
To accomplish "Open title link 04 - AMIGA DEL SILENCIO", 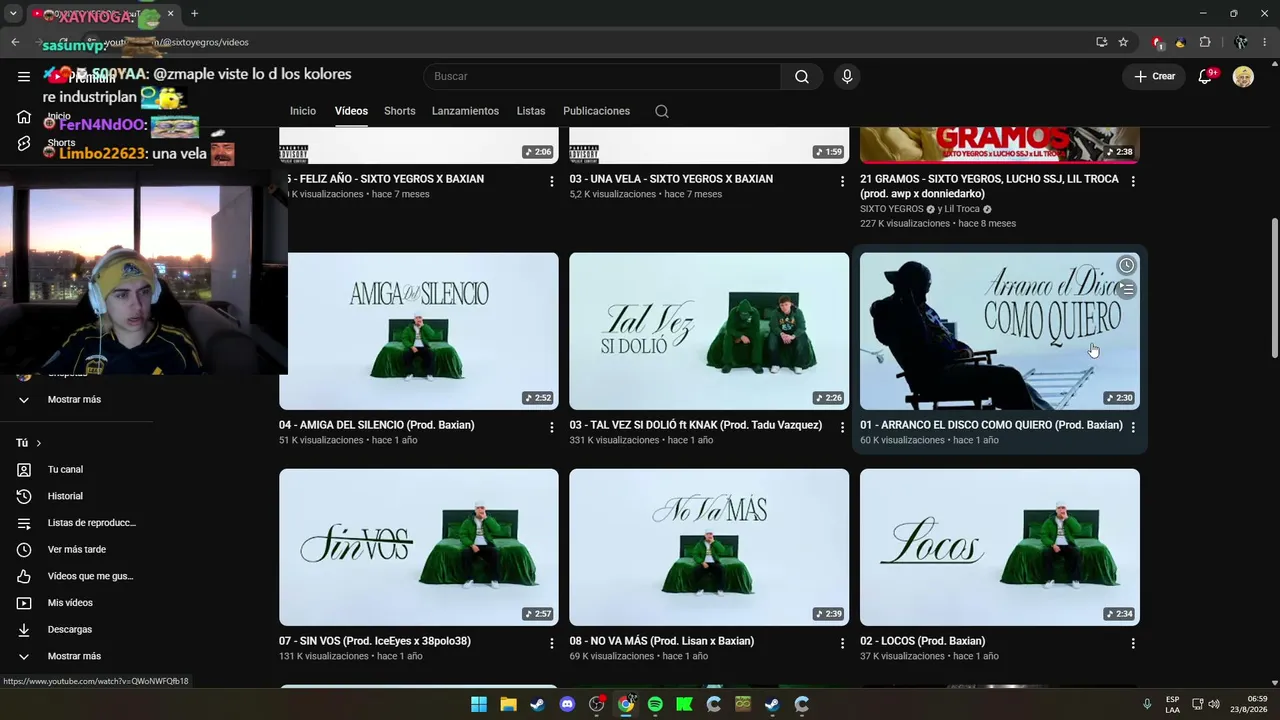I will [x=376, y=425].
